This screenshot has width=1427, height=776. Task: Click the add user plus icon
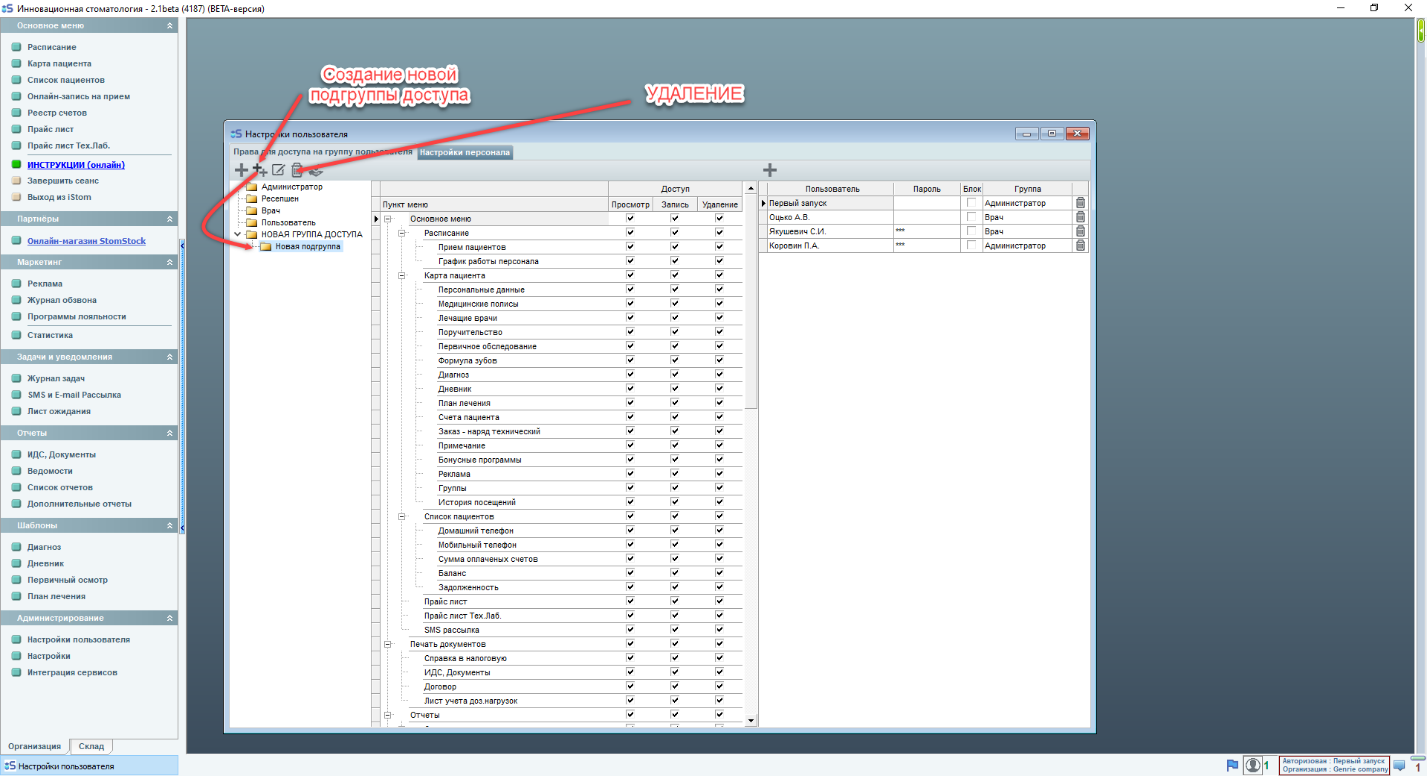pyautogui.click(x=770, y=170)
